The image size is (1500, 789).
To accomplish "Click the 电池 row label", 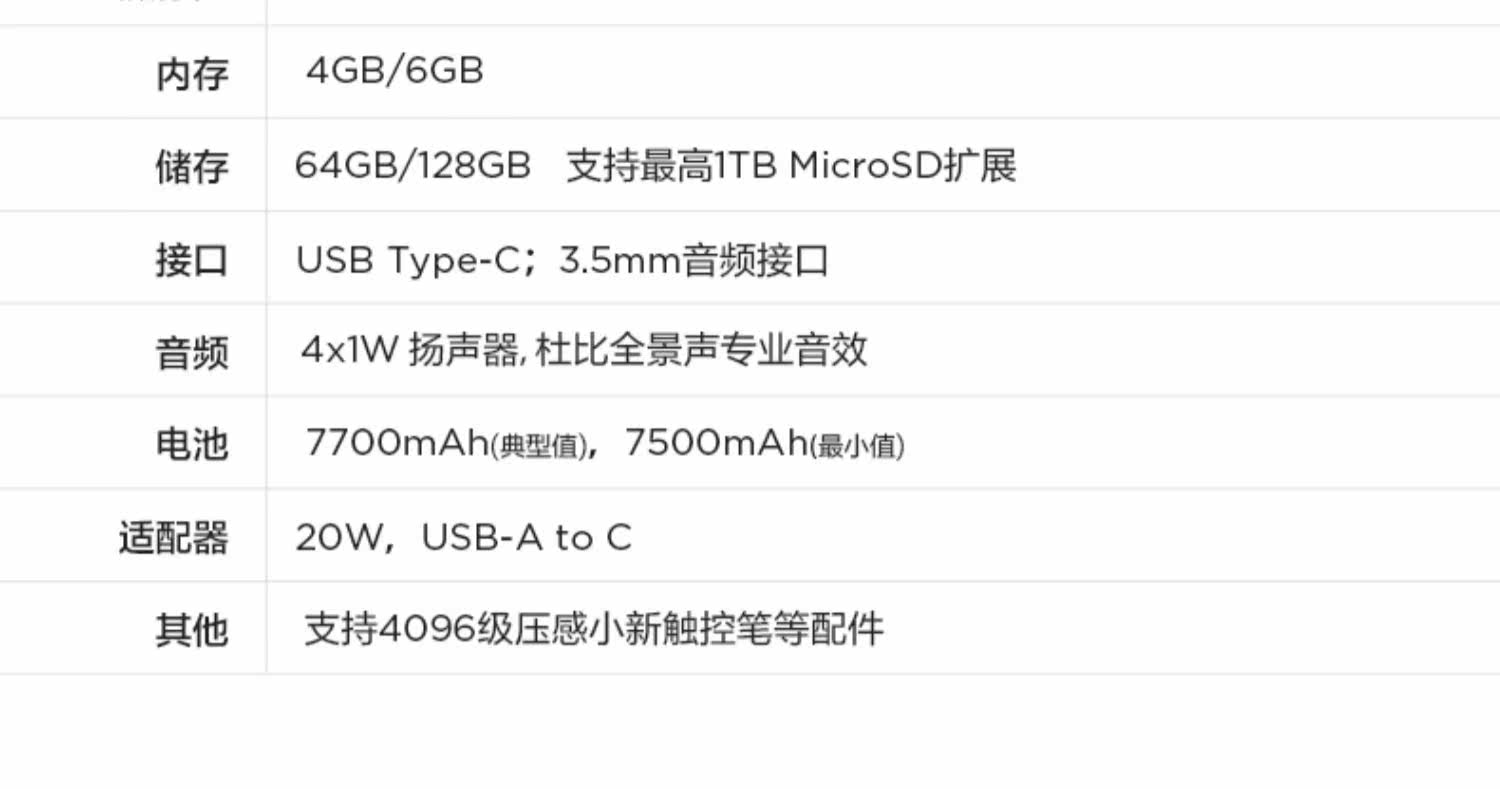I will [x=192, y=444].
